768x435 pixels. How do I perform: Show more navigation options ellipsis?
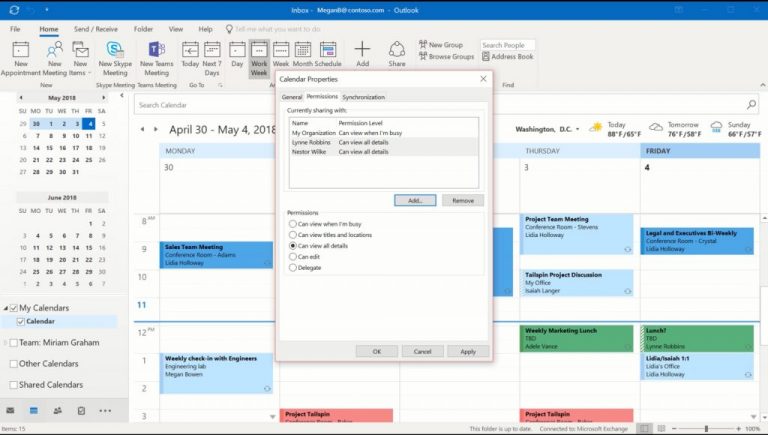(105, 411)
